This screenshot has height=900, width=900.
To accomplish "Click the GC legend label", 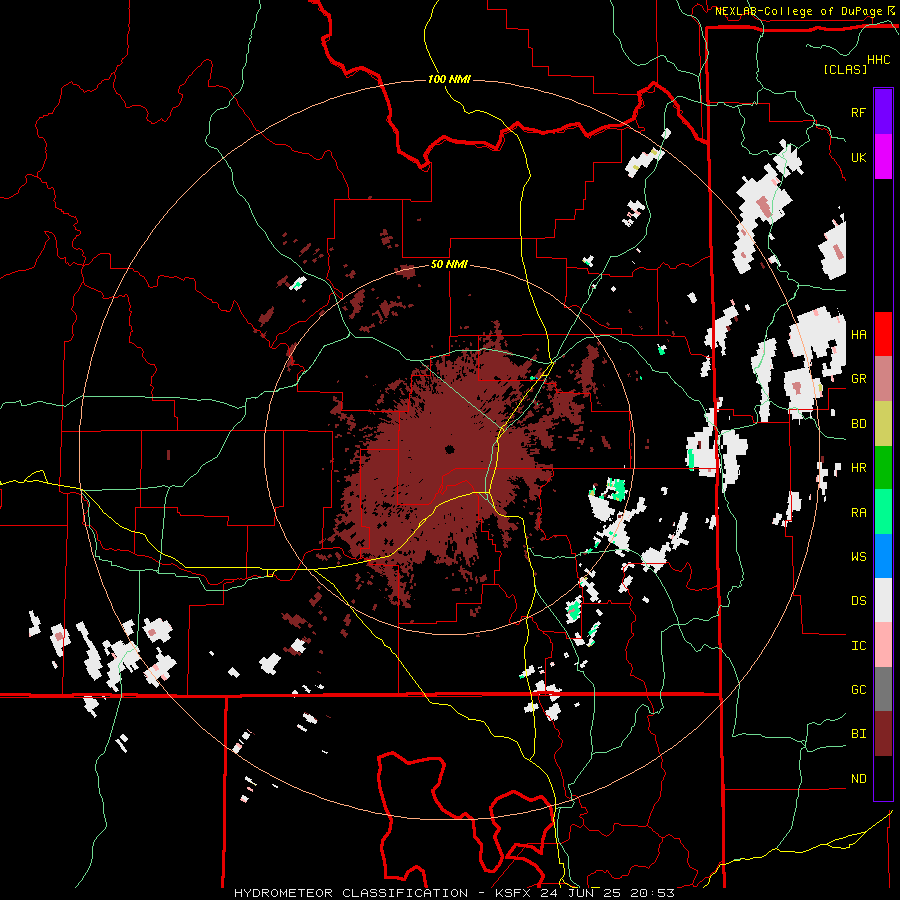I will [x=858, y=690].
